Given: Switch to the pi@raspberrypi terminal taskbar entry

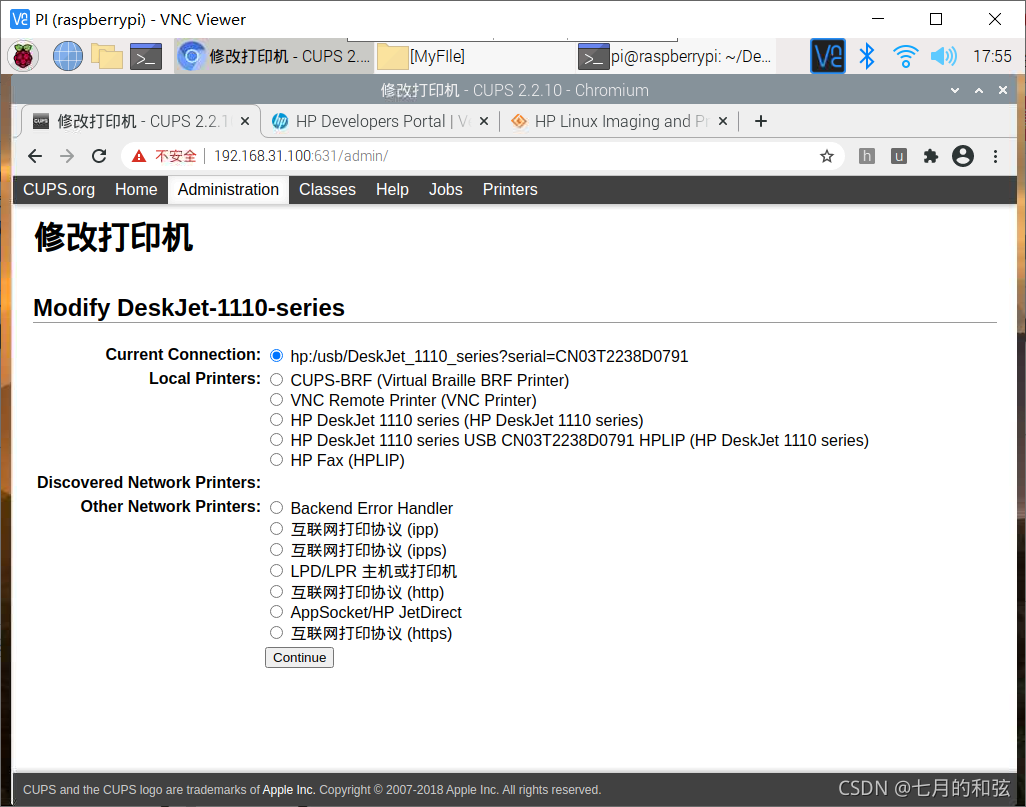Looking at the screenshot, I should pos(675,56).
